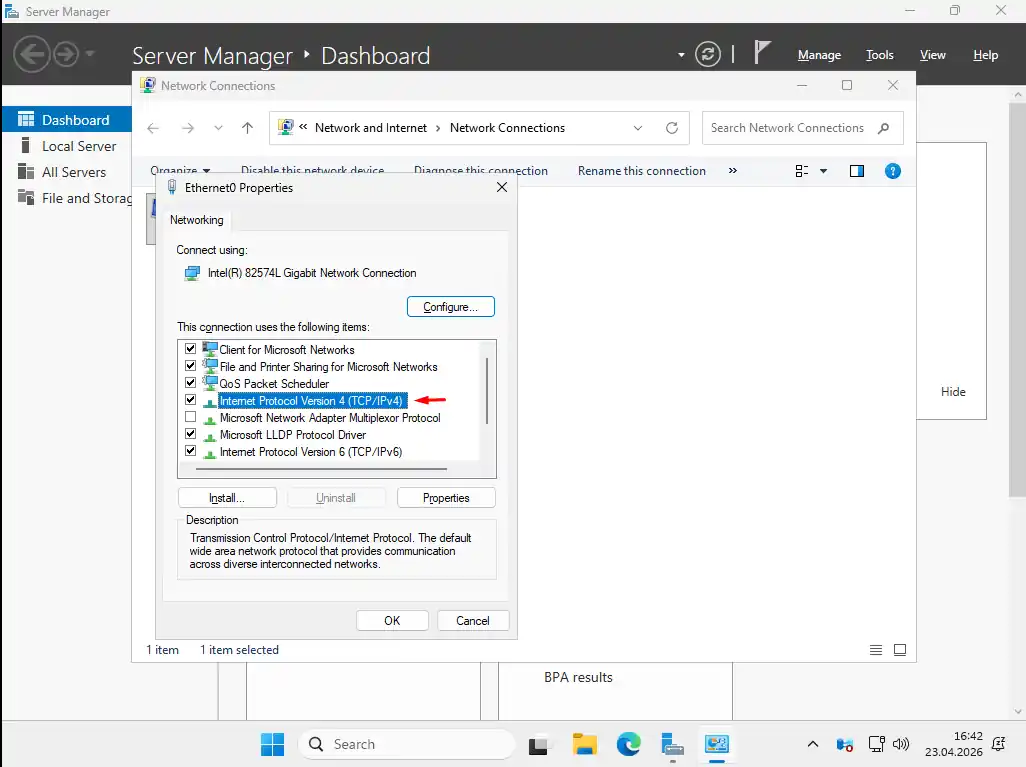Screen dimensions: 1026x767
Task: Open recent locations dropdown in Network Connections
Action: (218, 128)
